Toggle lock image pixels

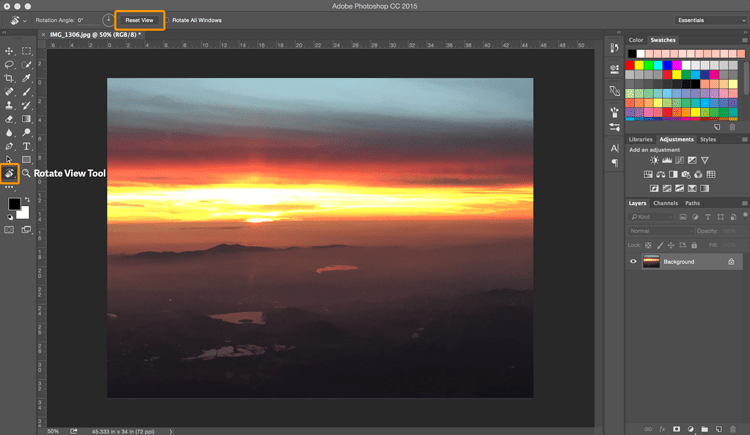click(660, 245)
